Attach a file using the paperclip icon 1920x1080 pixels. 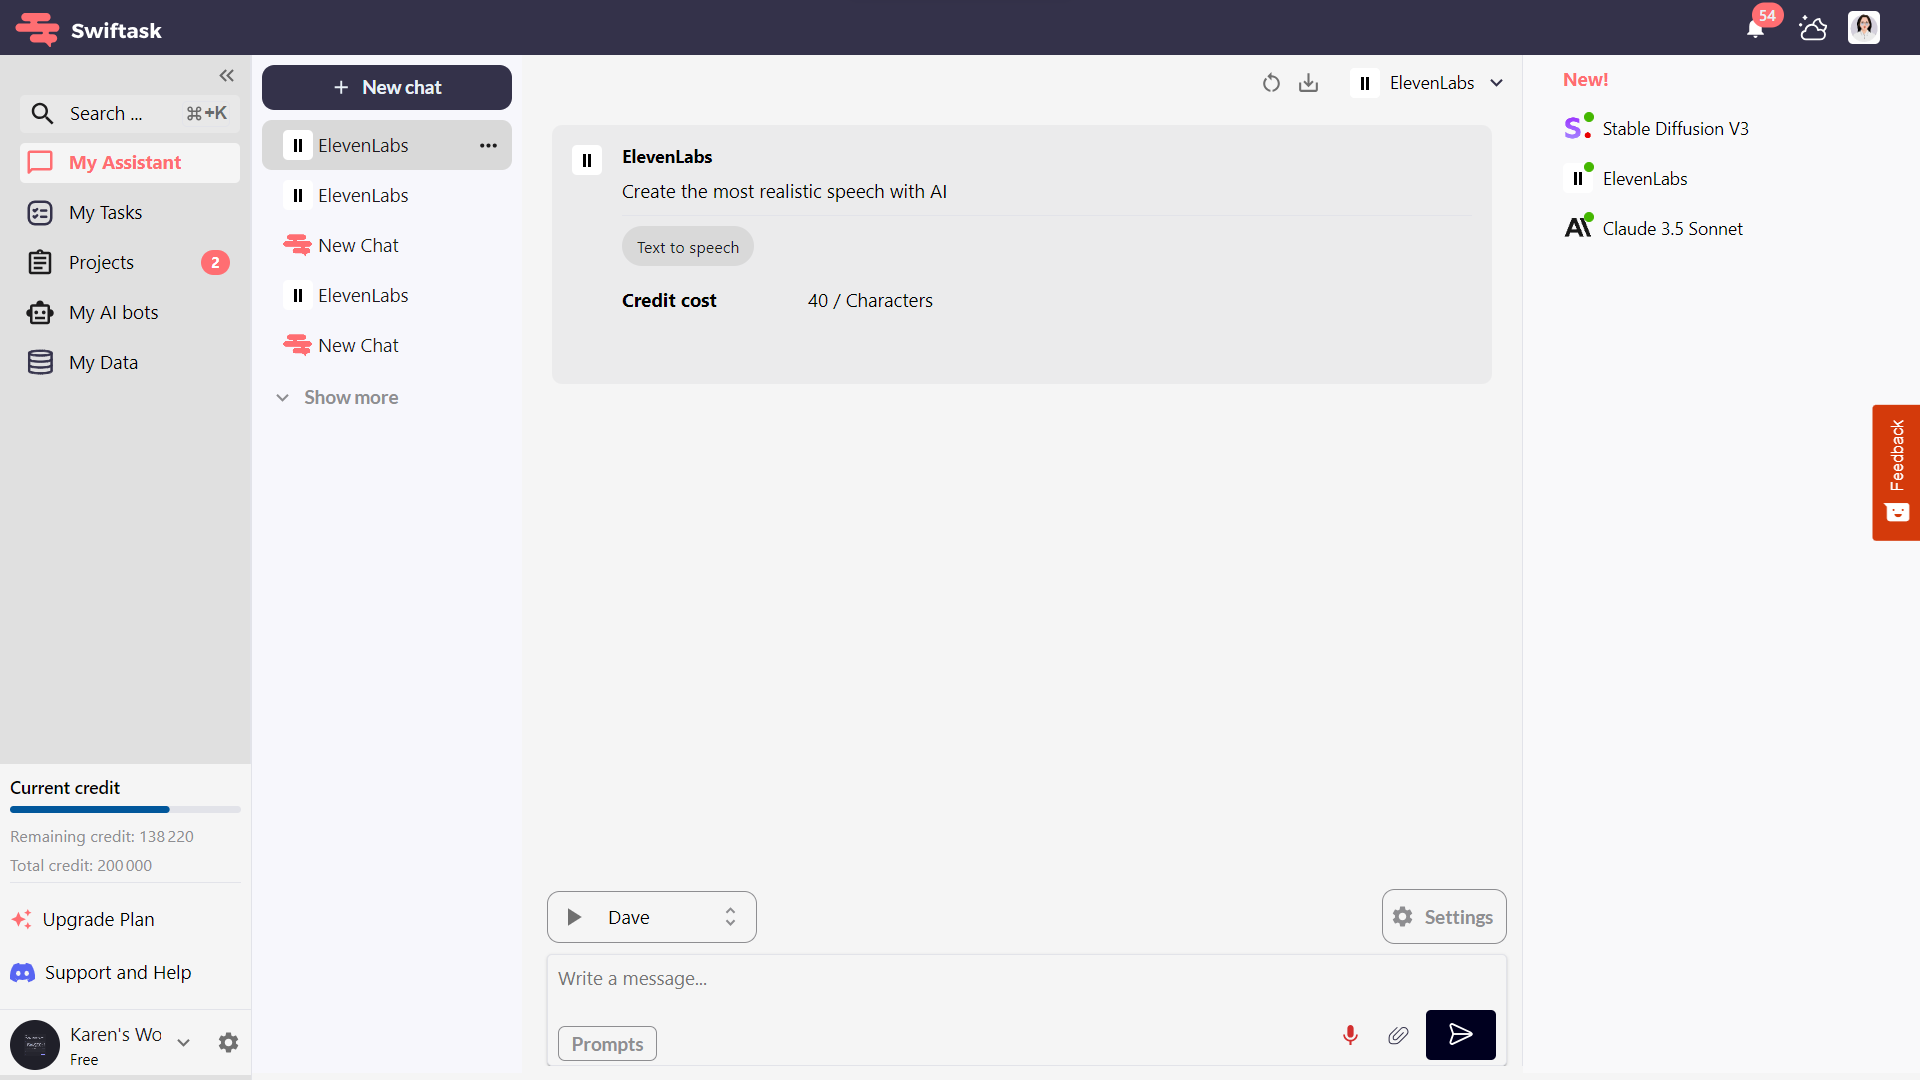pos(1398,1035)
